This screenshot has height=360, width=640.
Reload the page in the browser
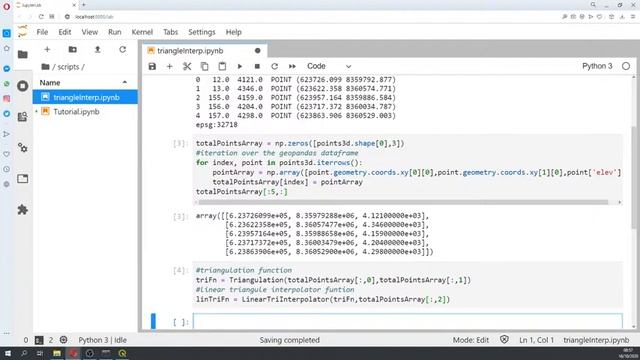[41, 17]
